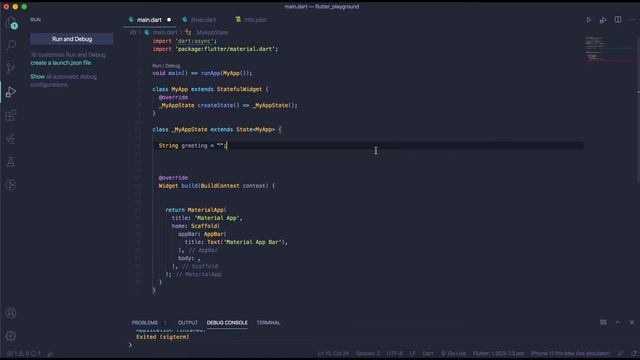Click the Run and Debug button
Viewport: 640px width, 360px height.
[x=72, y=39]
